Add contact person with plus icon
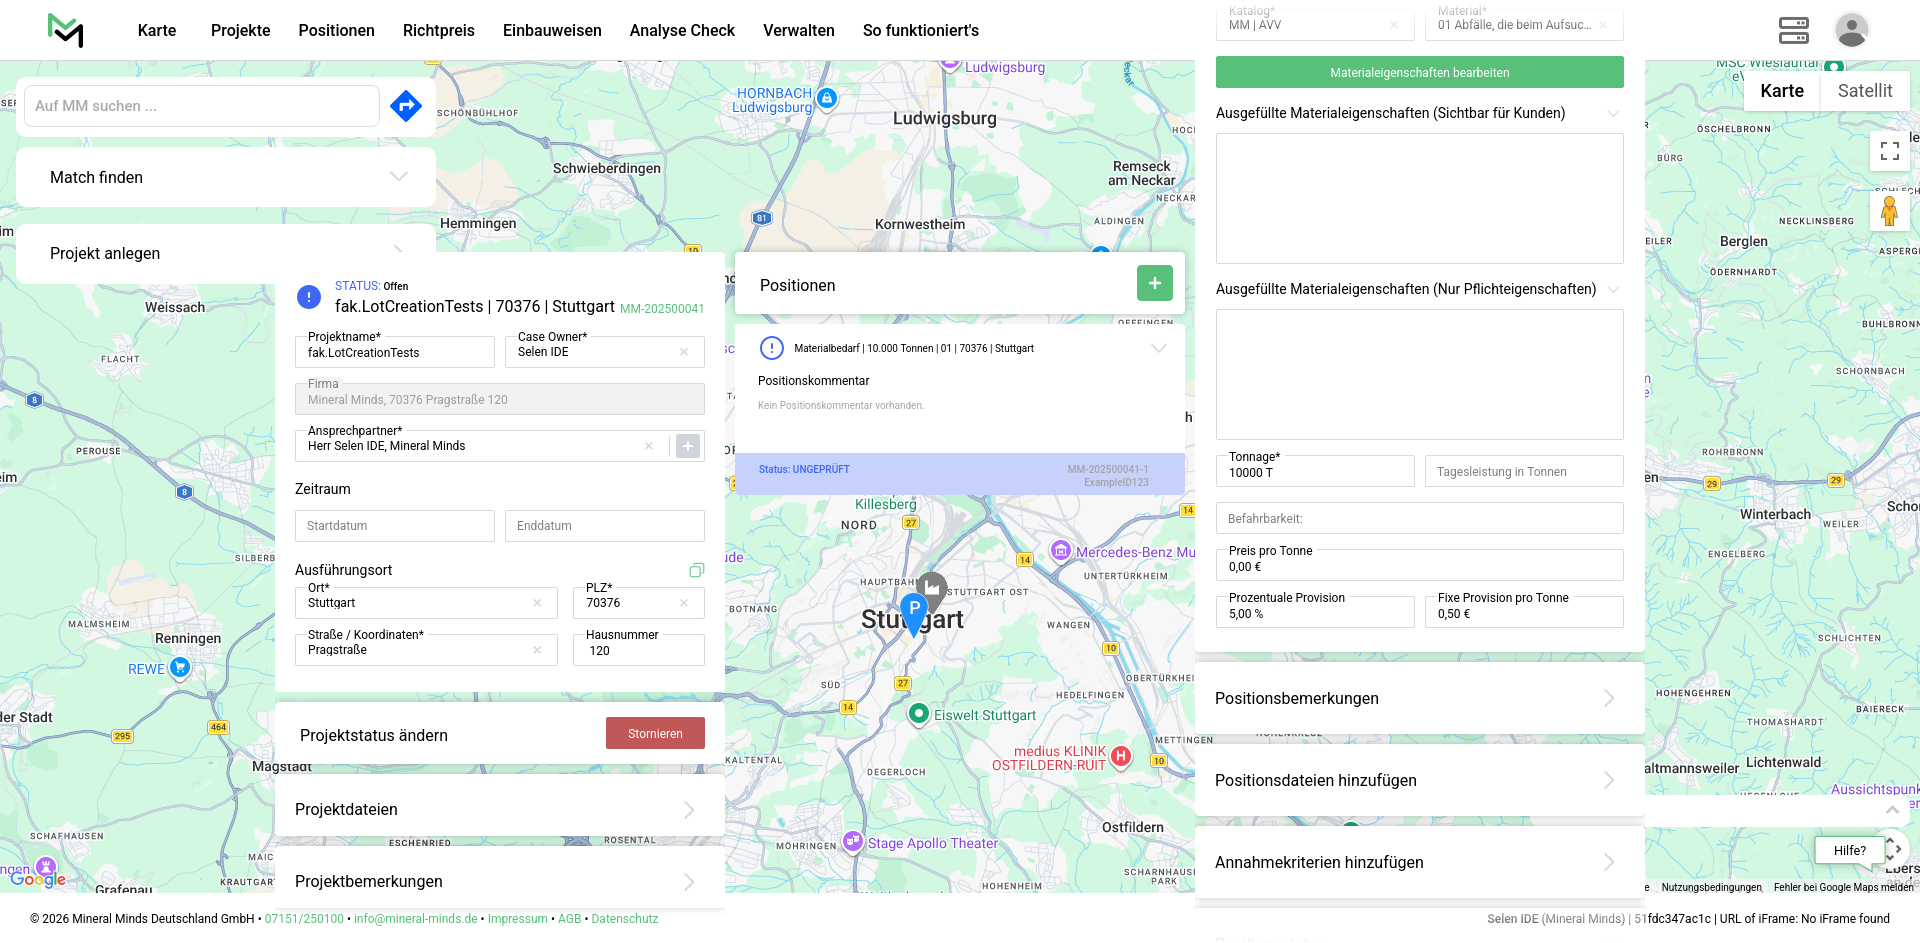 [688, 446]
